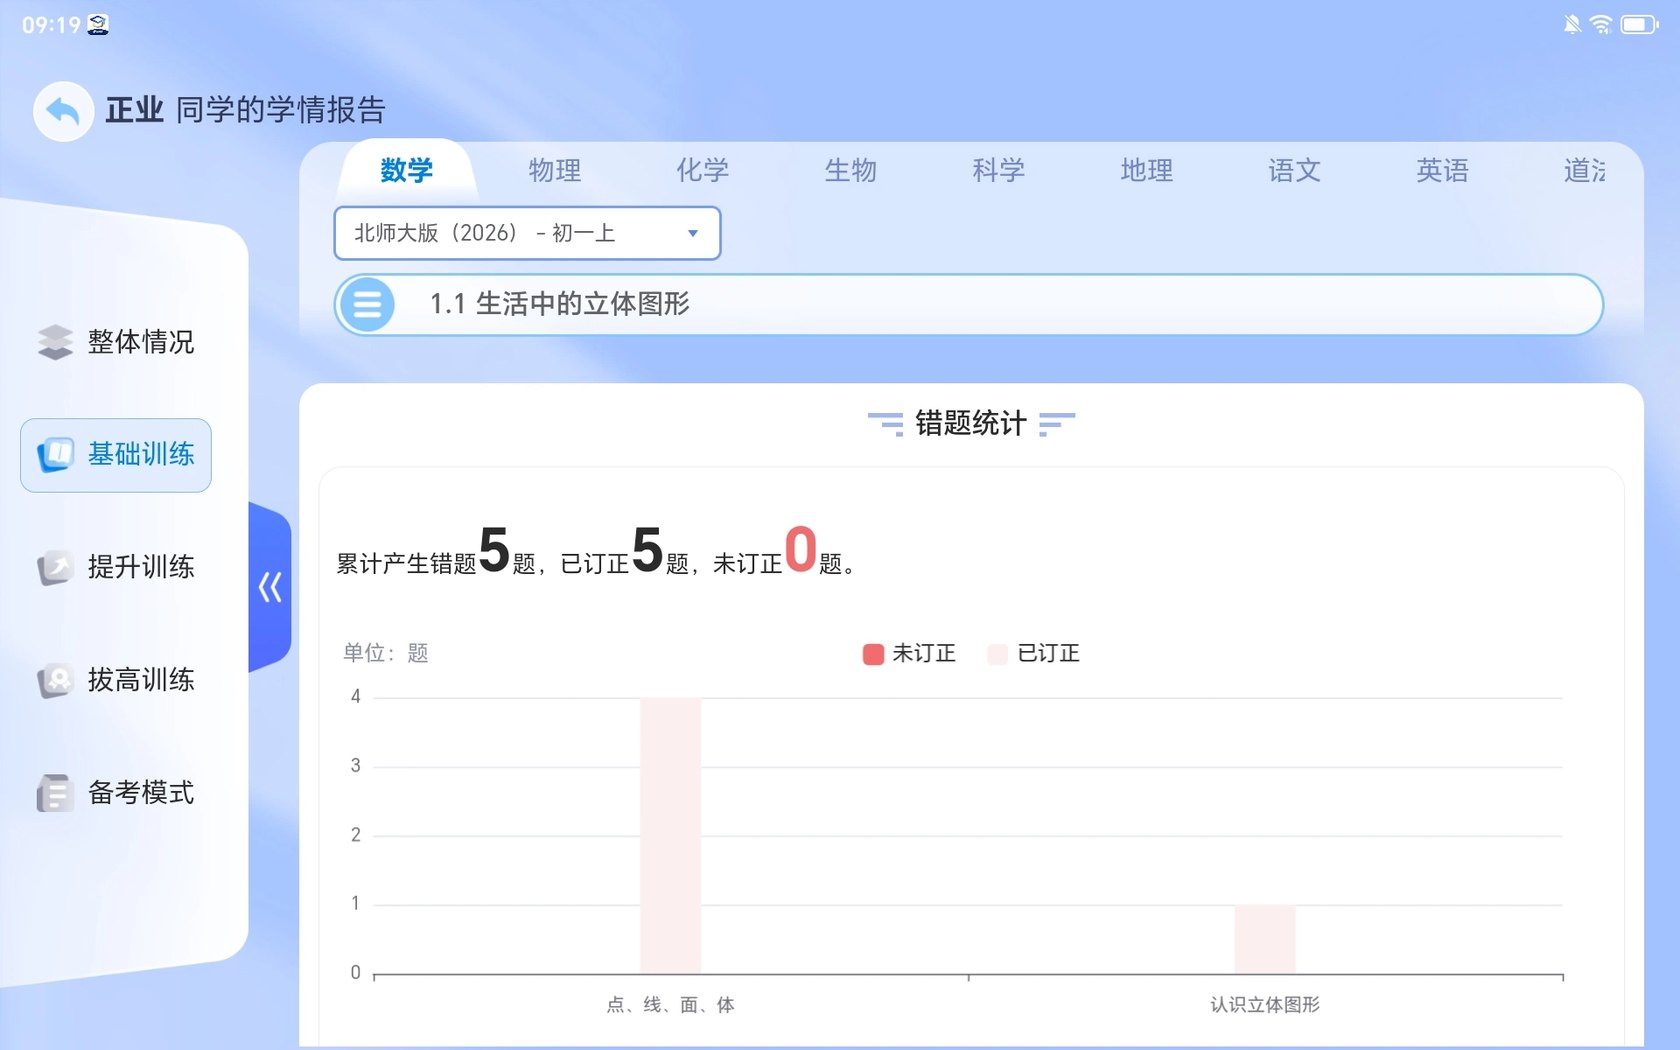1680x1050 pixels.
Task: Switch to the 语文 tab
Action: point(1295,171)
